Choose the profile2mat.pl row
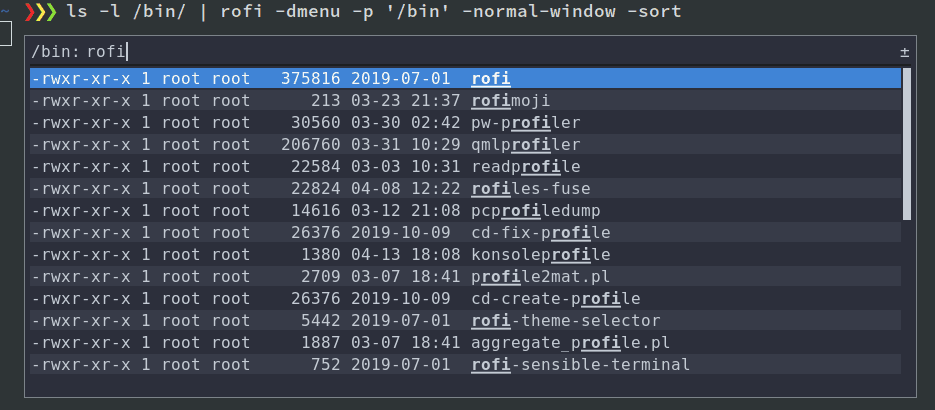935x410 pixels. [465, 276]
